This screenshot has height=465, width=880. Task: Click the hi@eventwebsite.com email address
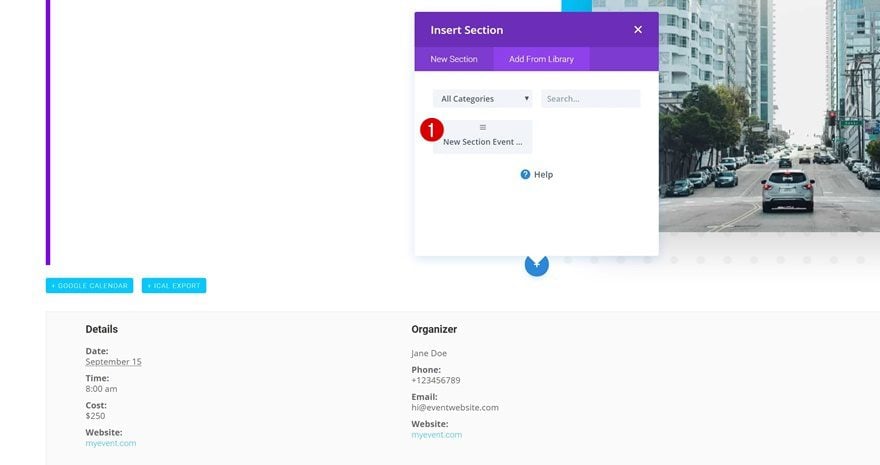point(455,407)
